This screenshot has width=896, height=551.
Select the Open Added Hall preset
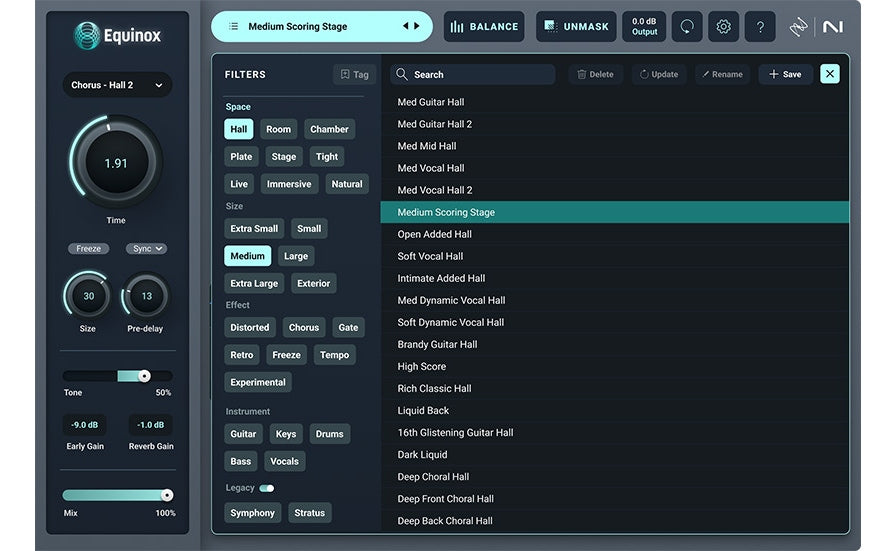(615, 234)
